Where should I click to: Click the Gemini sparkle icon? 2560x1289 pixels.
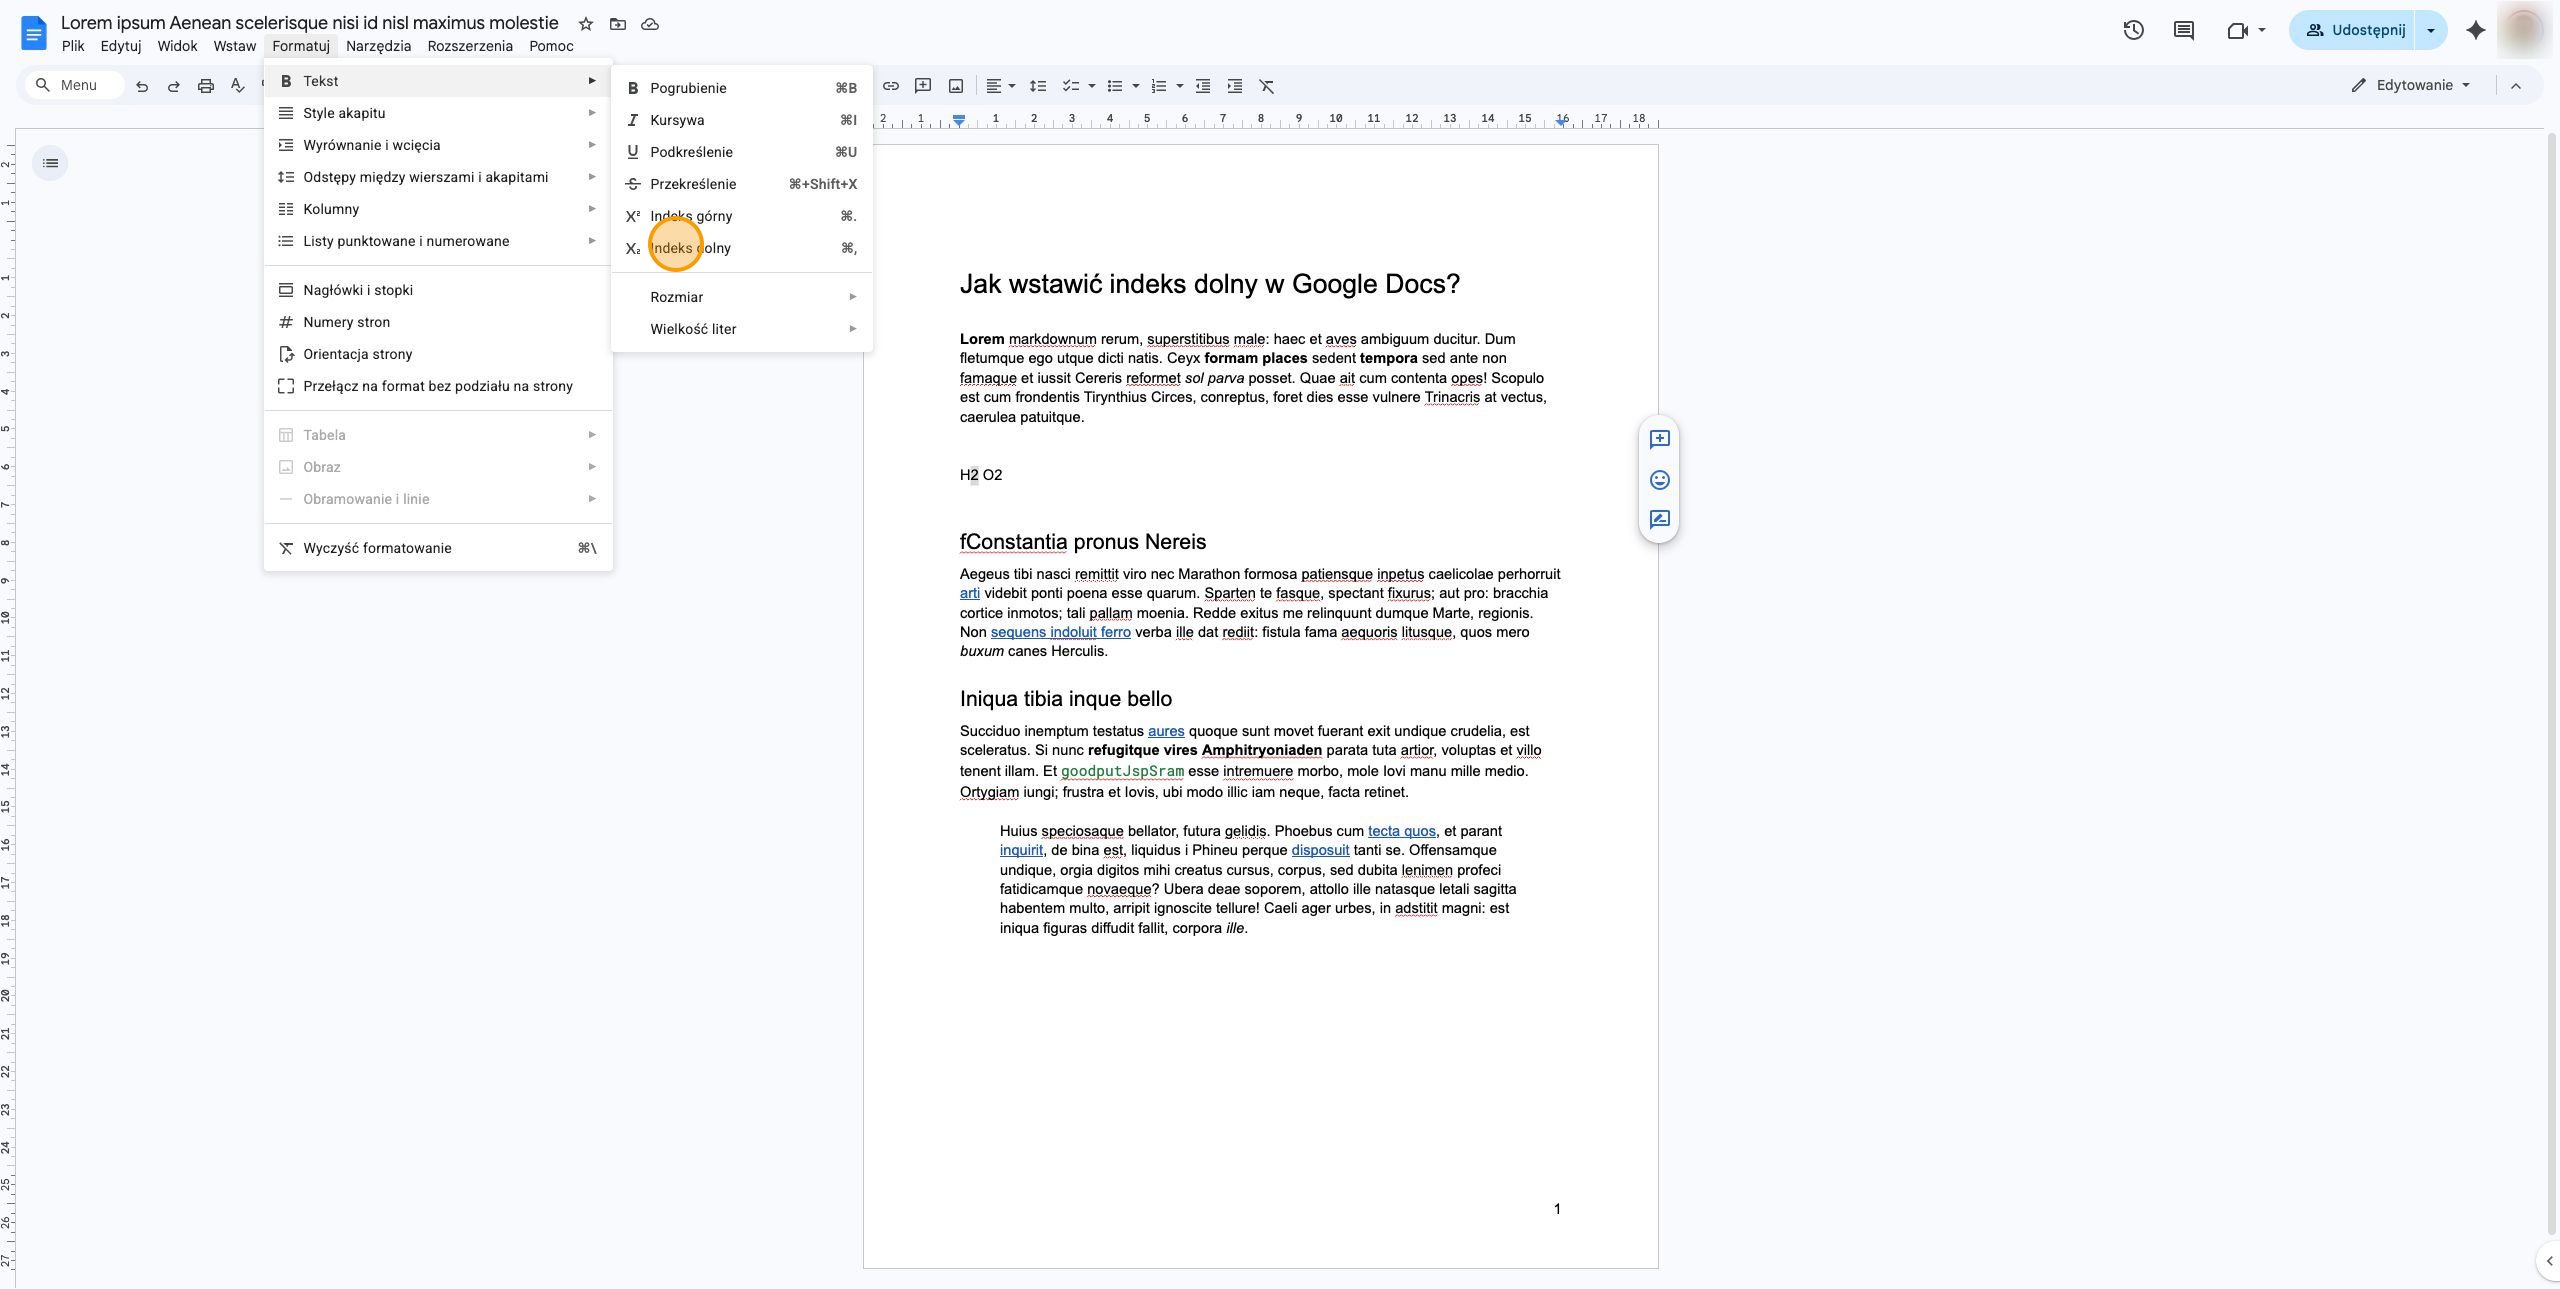(x=2476, y=30)
